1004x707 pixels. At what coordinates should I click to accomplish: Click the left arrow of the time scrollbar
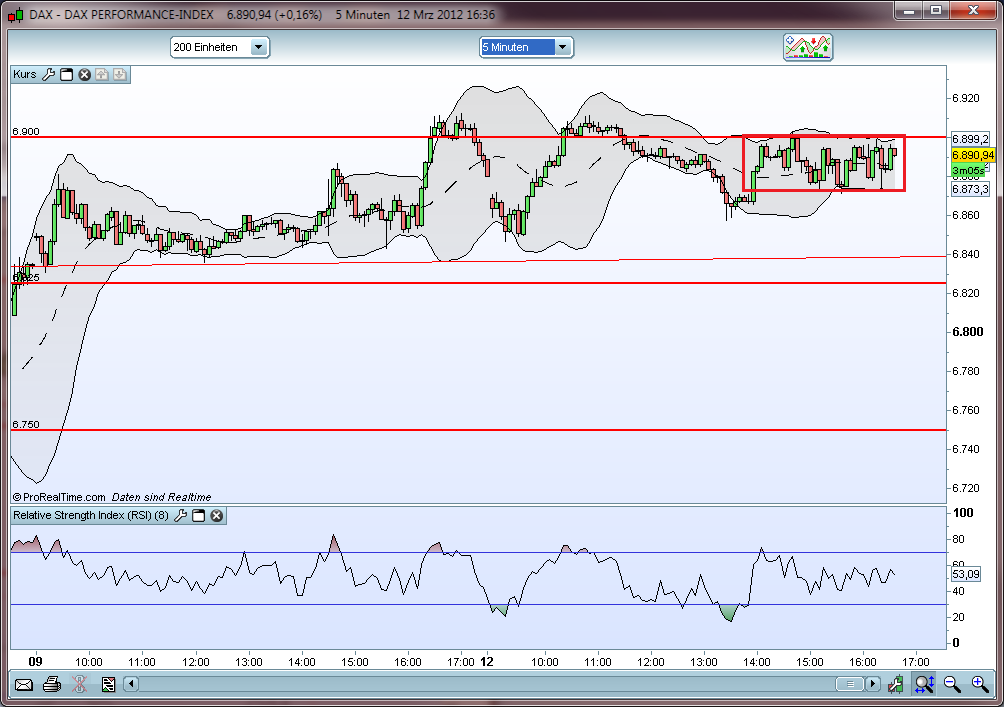click(x=130, y=684)
